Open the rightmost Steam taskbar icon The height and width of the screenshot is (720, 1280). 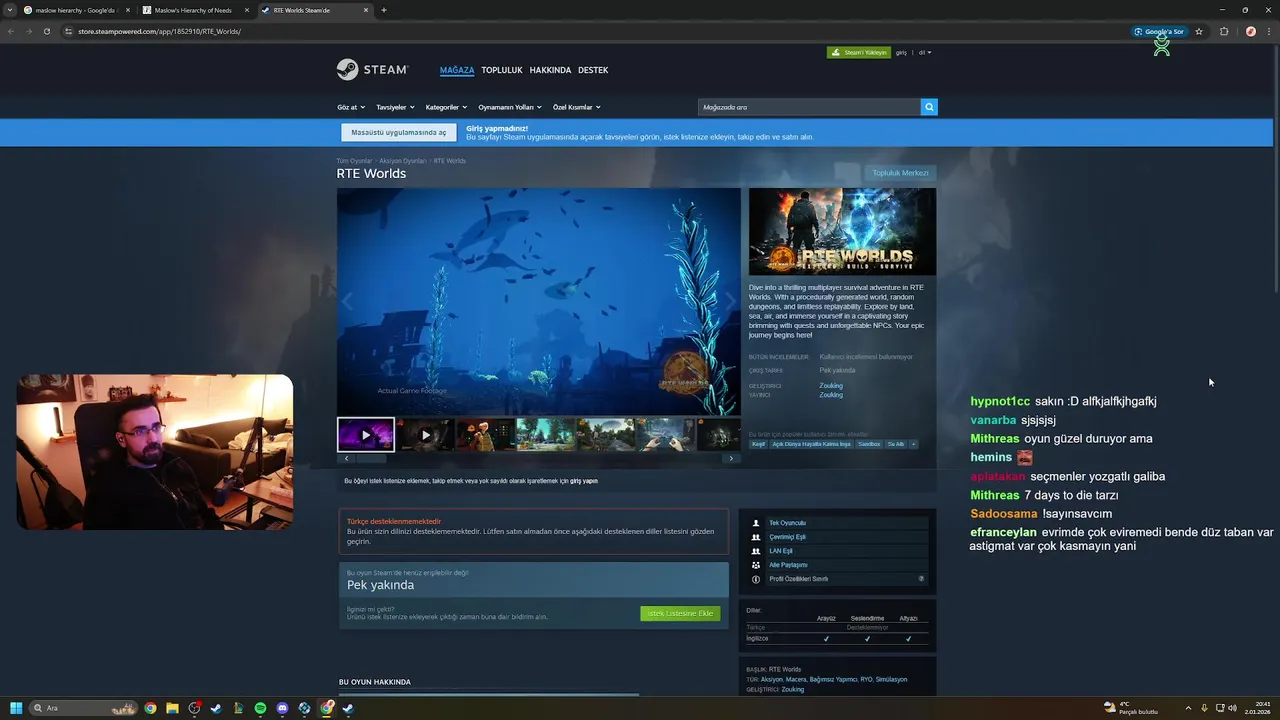[348, 708]
